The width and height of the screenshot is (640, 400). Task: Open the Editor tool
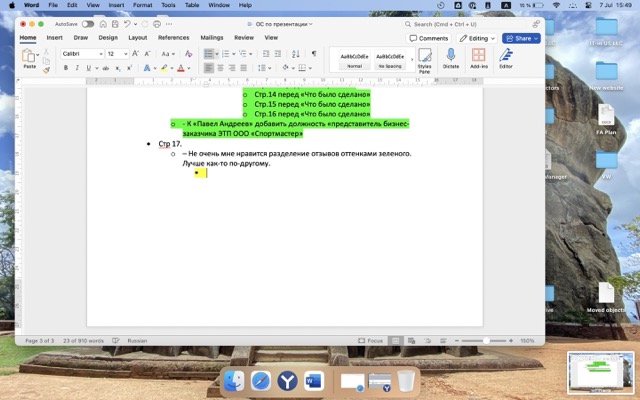(x=506, y=58)
